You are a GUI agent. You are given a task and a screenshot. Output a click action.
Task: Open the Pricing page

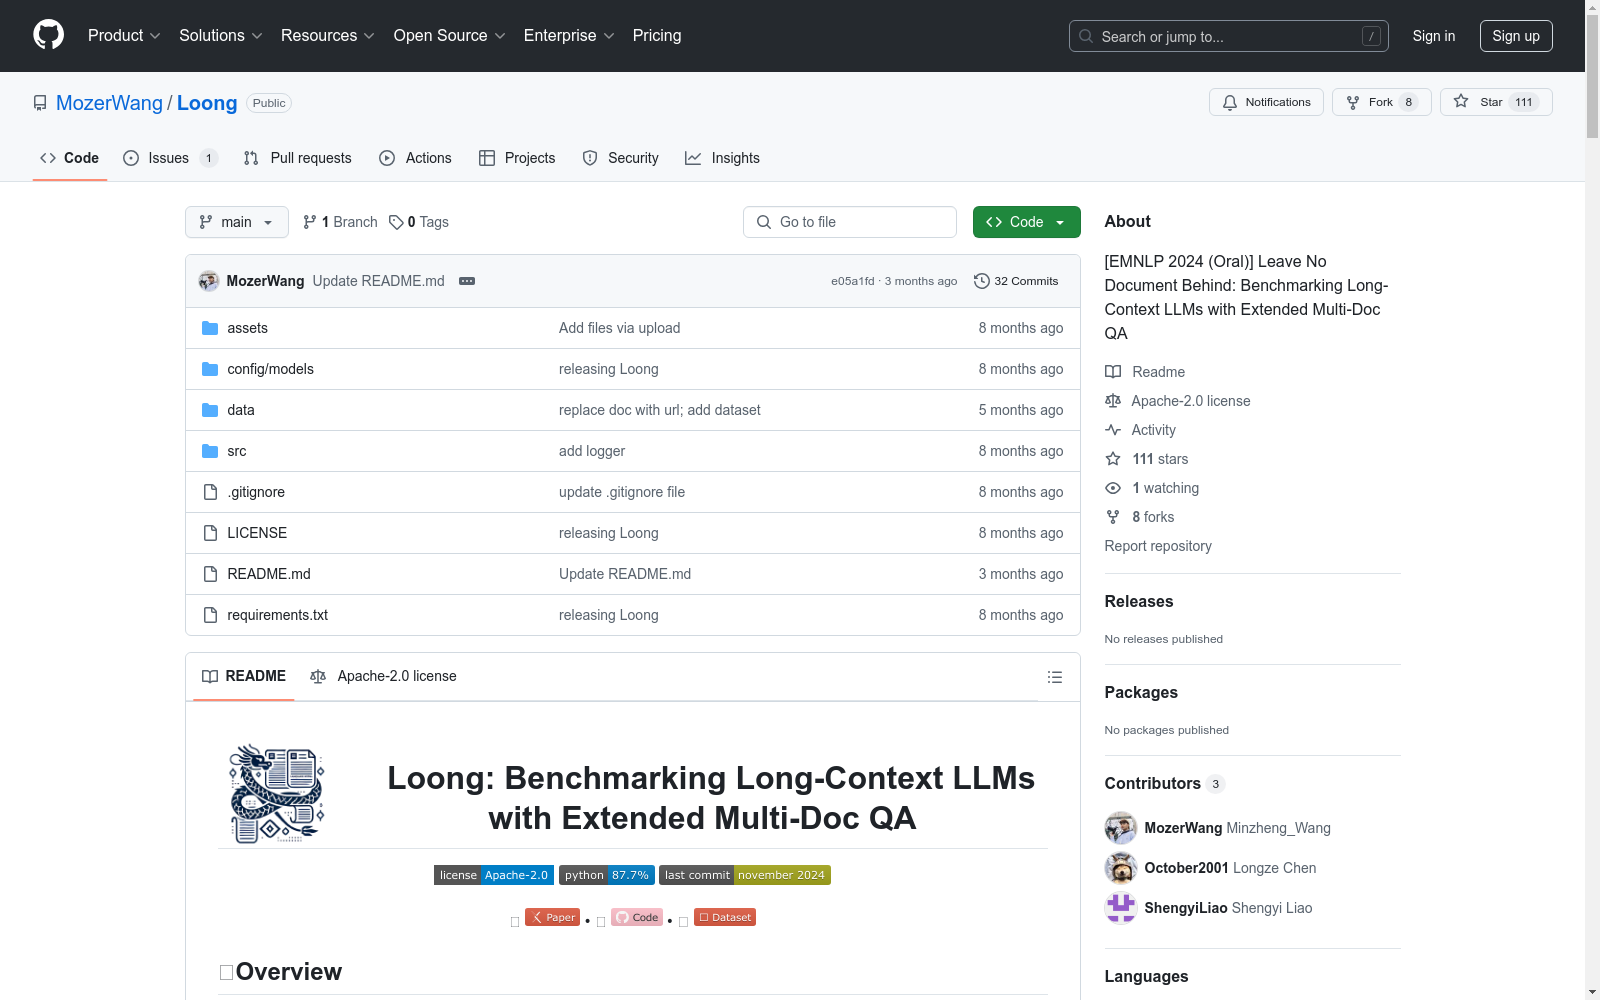[657, 36]
